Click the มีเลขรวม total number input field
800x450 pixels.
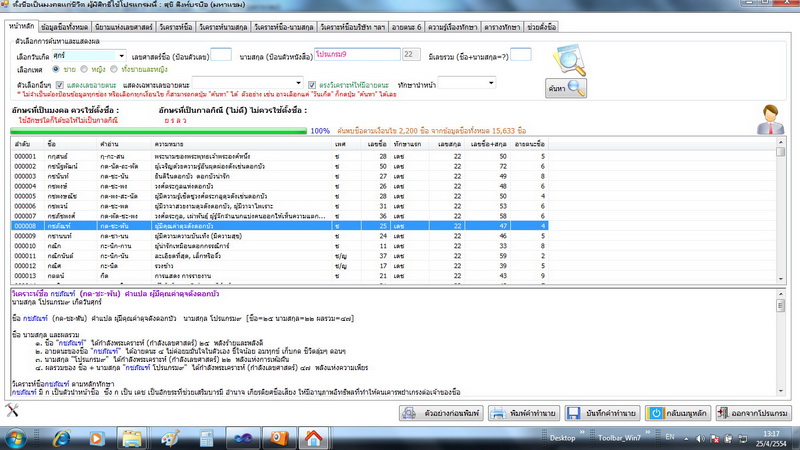(x=521, y=55)
